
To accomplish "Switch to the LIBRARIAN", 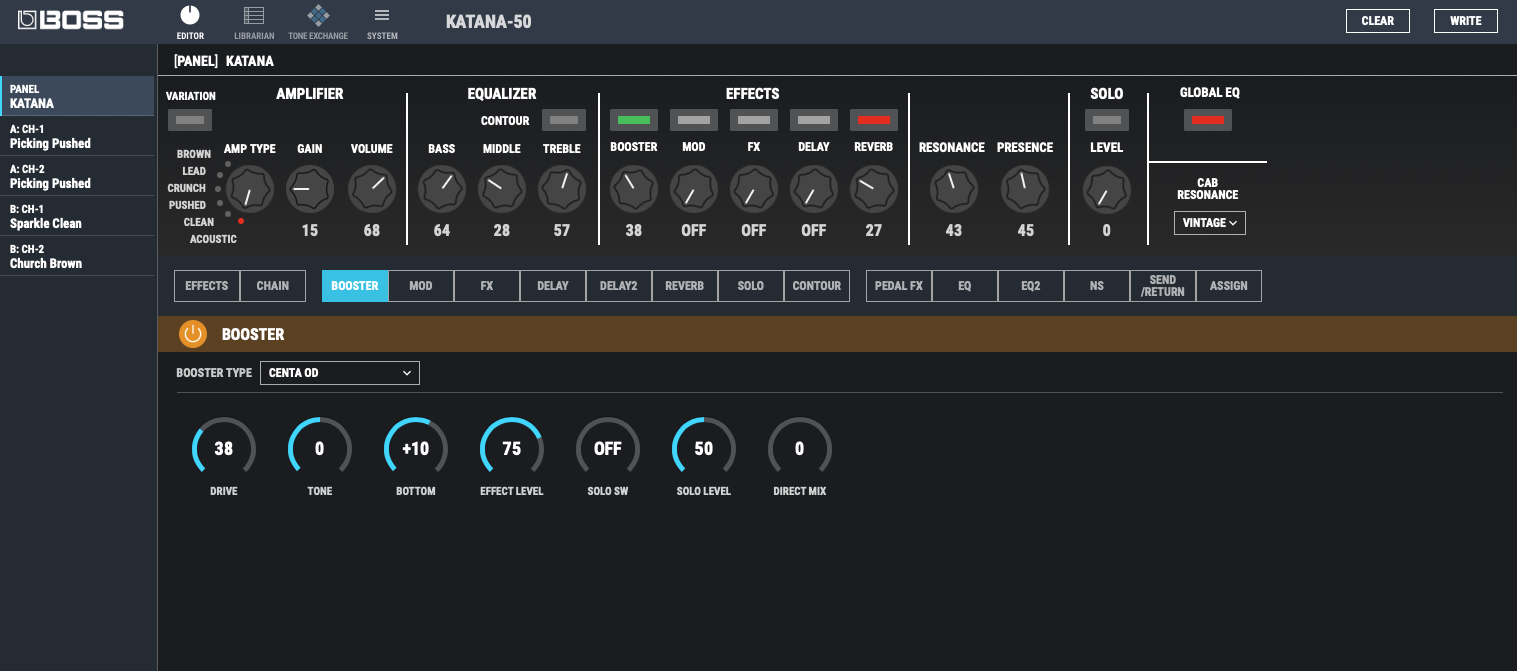I will click(x=254, y=21).
